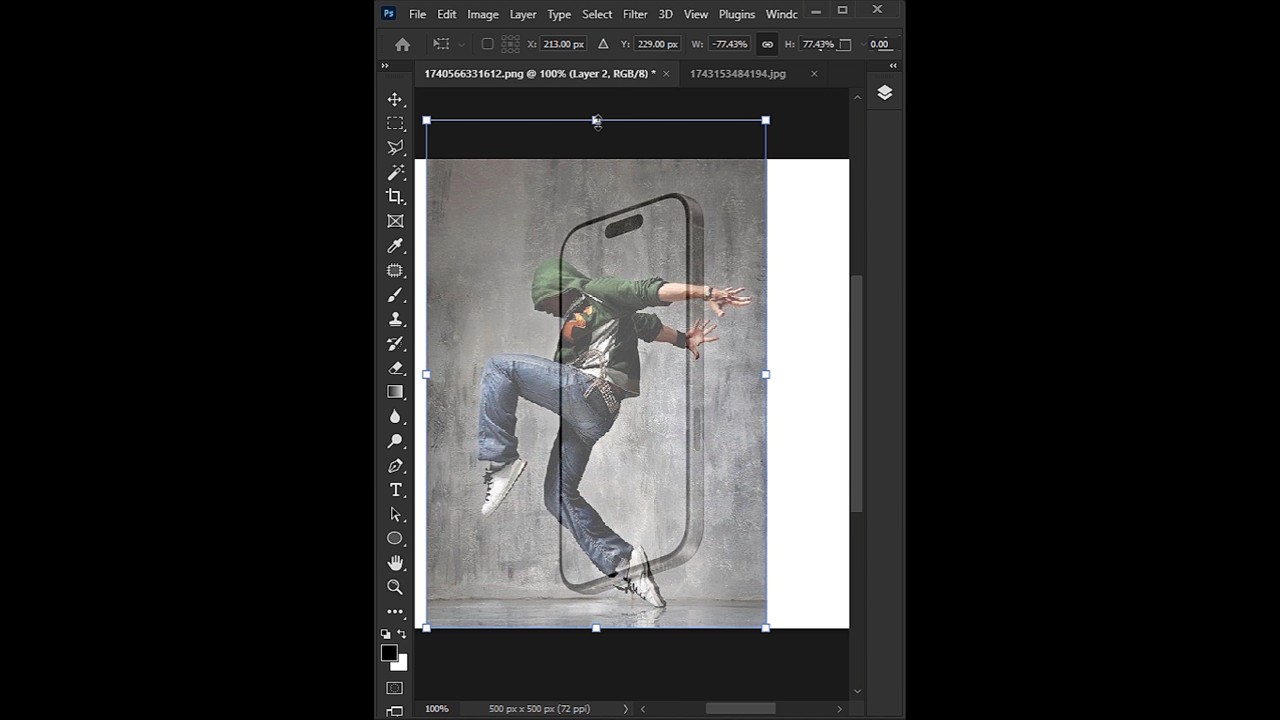This screenshot has height=720, width=1280.
Task: Click the reference point location grid
Action: [510, 44]
